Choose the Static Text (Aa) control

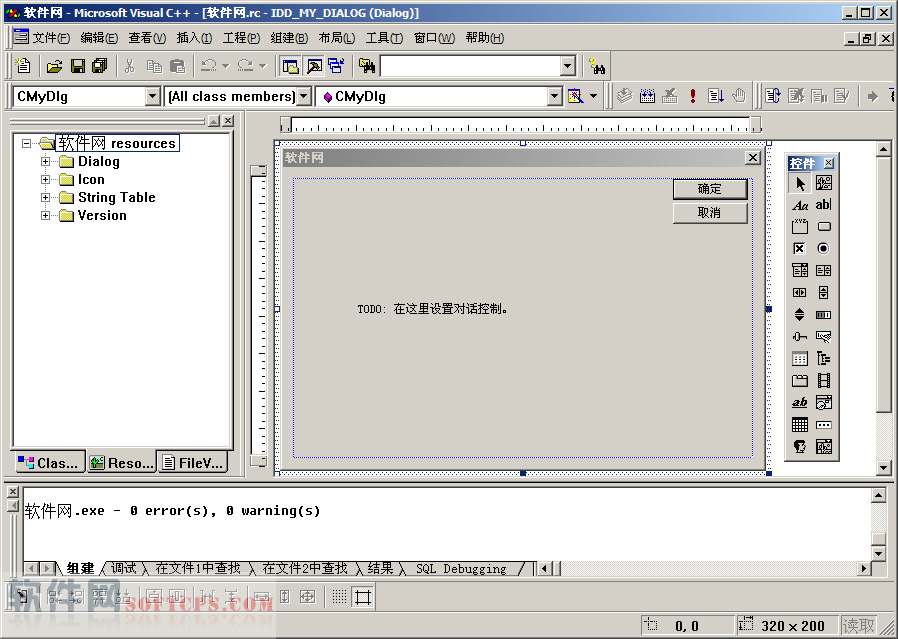pos(800,205)
